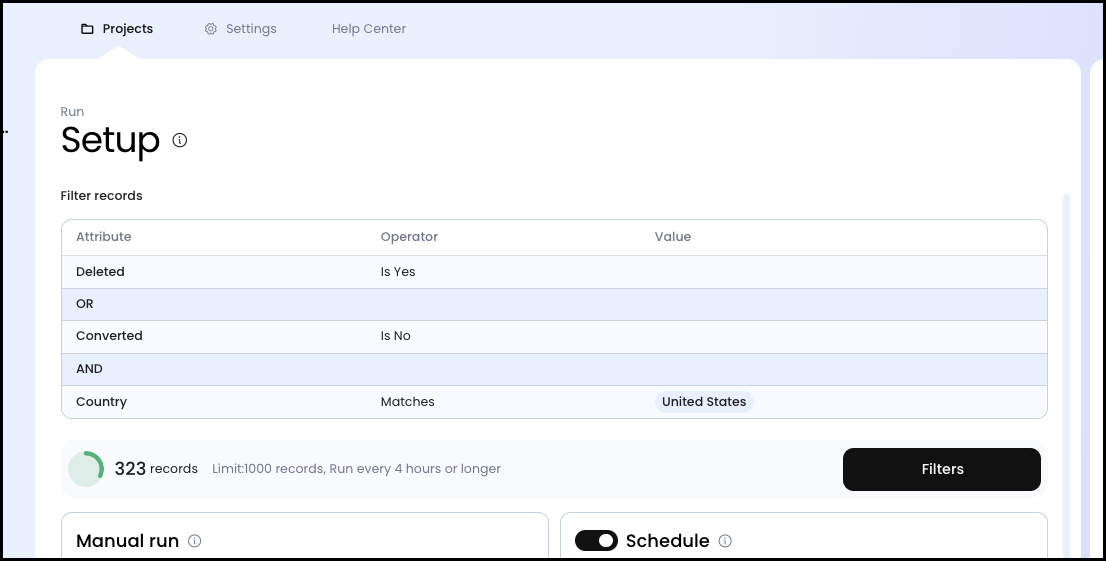Click the Operator column header
The height and width of the screenshot is (561, 1106).
[x=409, y=237]
